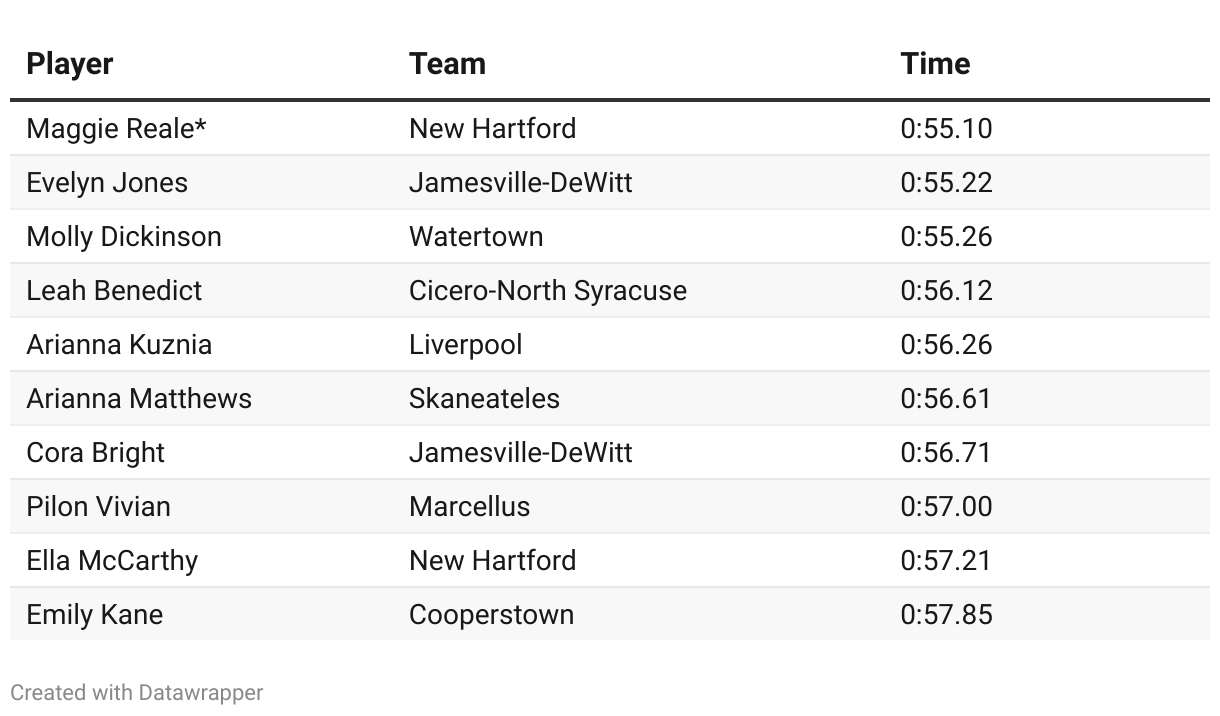Click on Ella McCarthy's name
Screen dimensions: 1220x716
pyautogui.click(x=112, y=561)
